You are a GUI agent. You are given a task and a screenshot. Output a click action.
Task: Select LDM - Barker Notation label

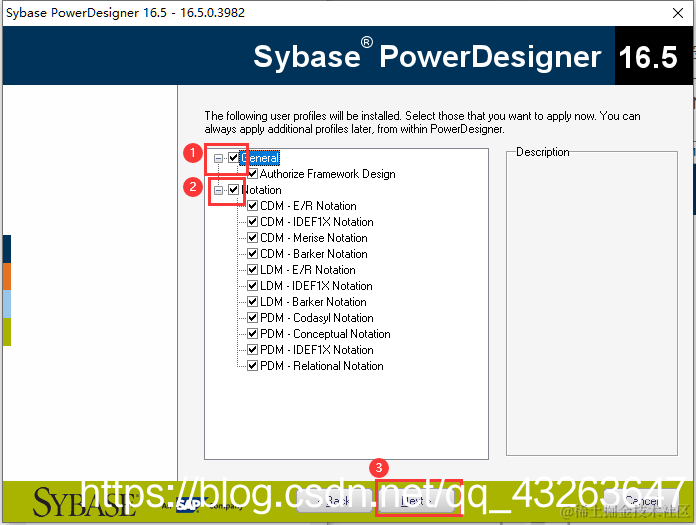point(313,302)
